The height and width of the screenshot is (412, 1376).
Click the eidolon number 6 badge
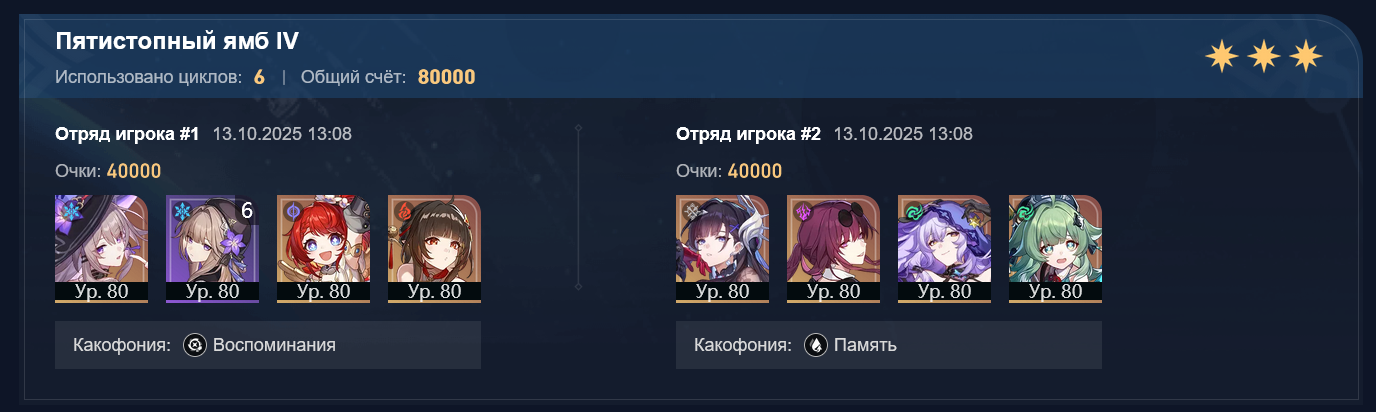click(247, 210)
